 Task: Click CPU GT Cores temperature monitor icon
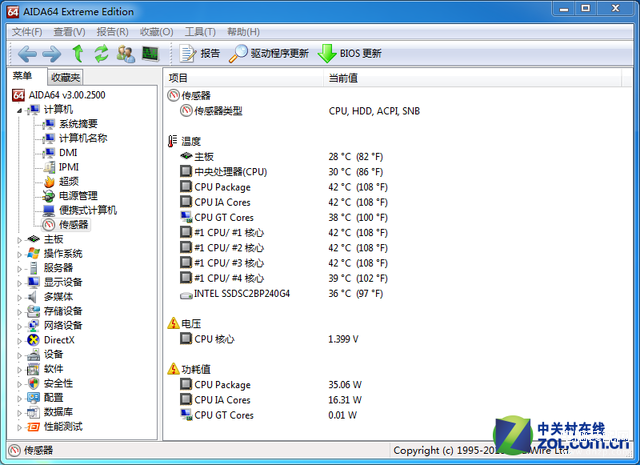(186, 217)
